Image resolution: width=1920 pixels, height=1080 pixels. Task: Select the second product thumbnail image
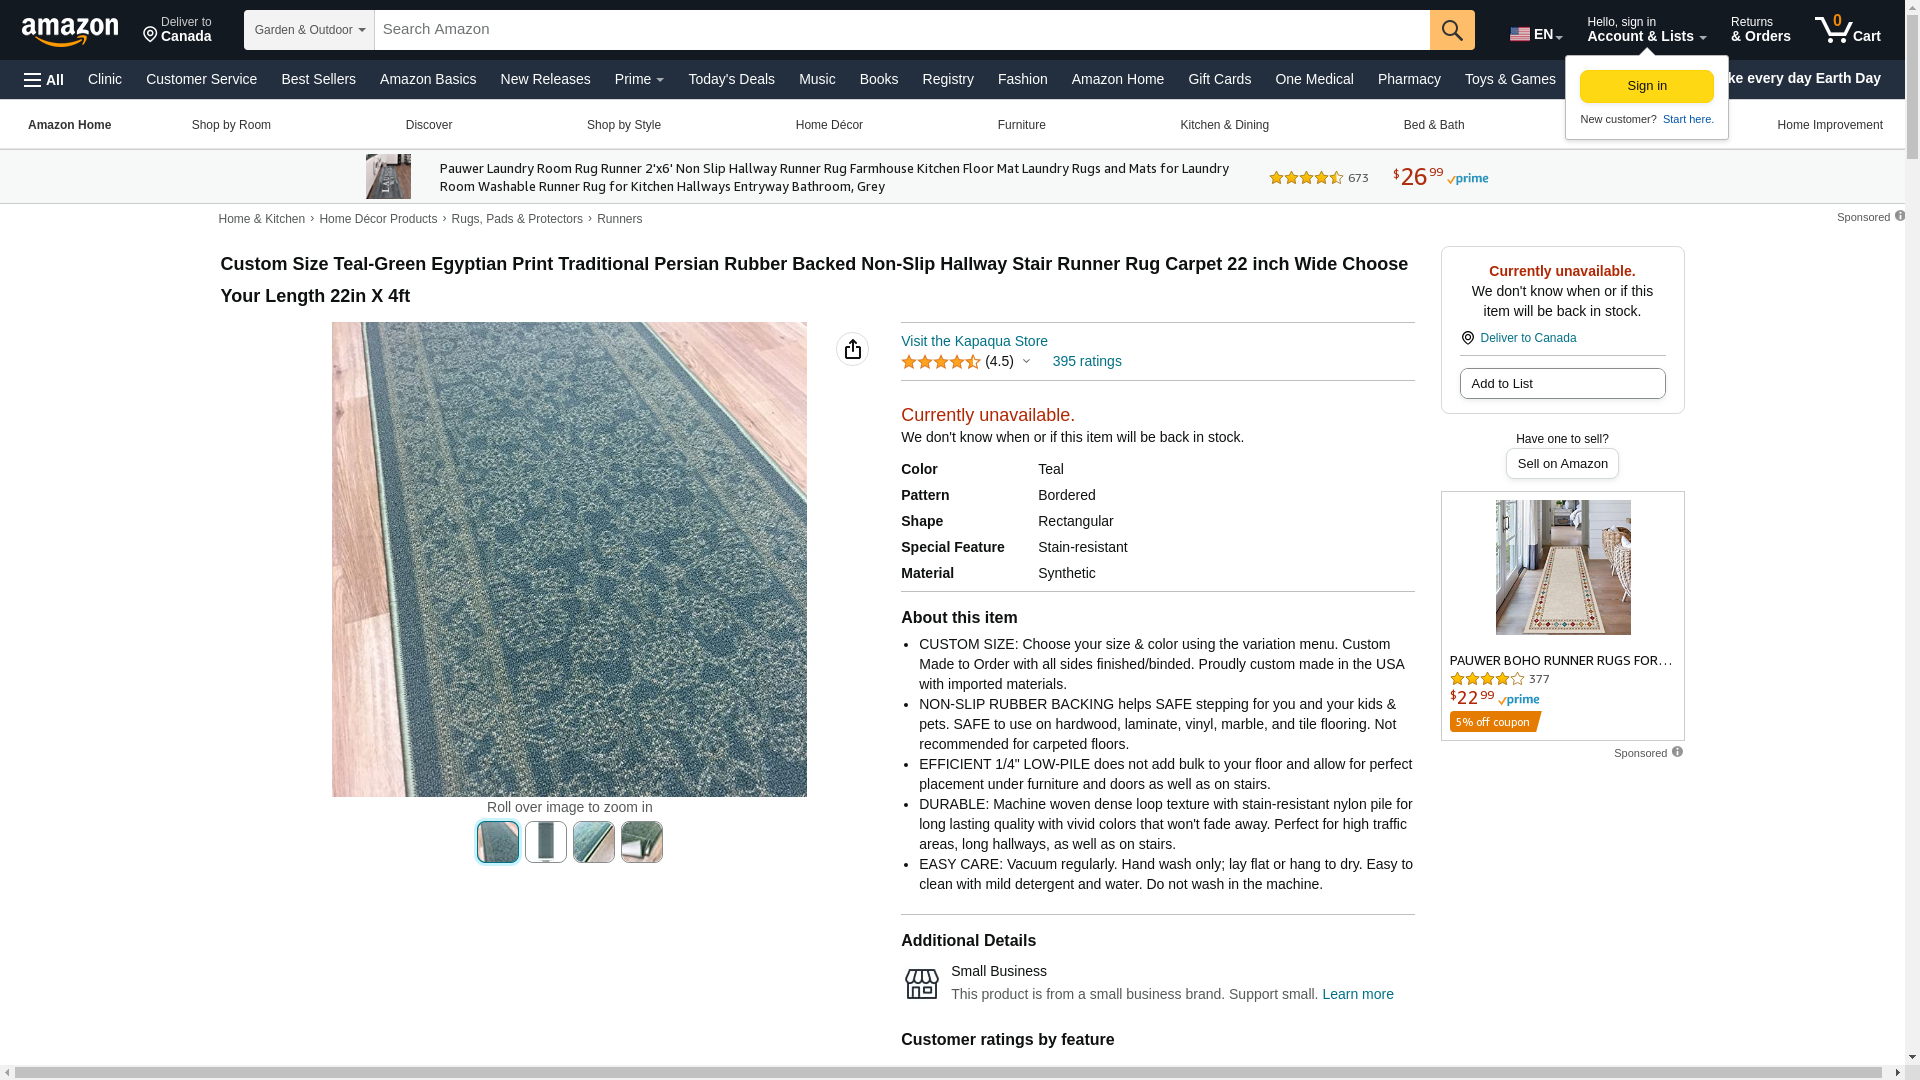pos(546,842)
